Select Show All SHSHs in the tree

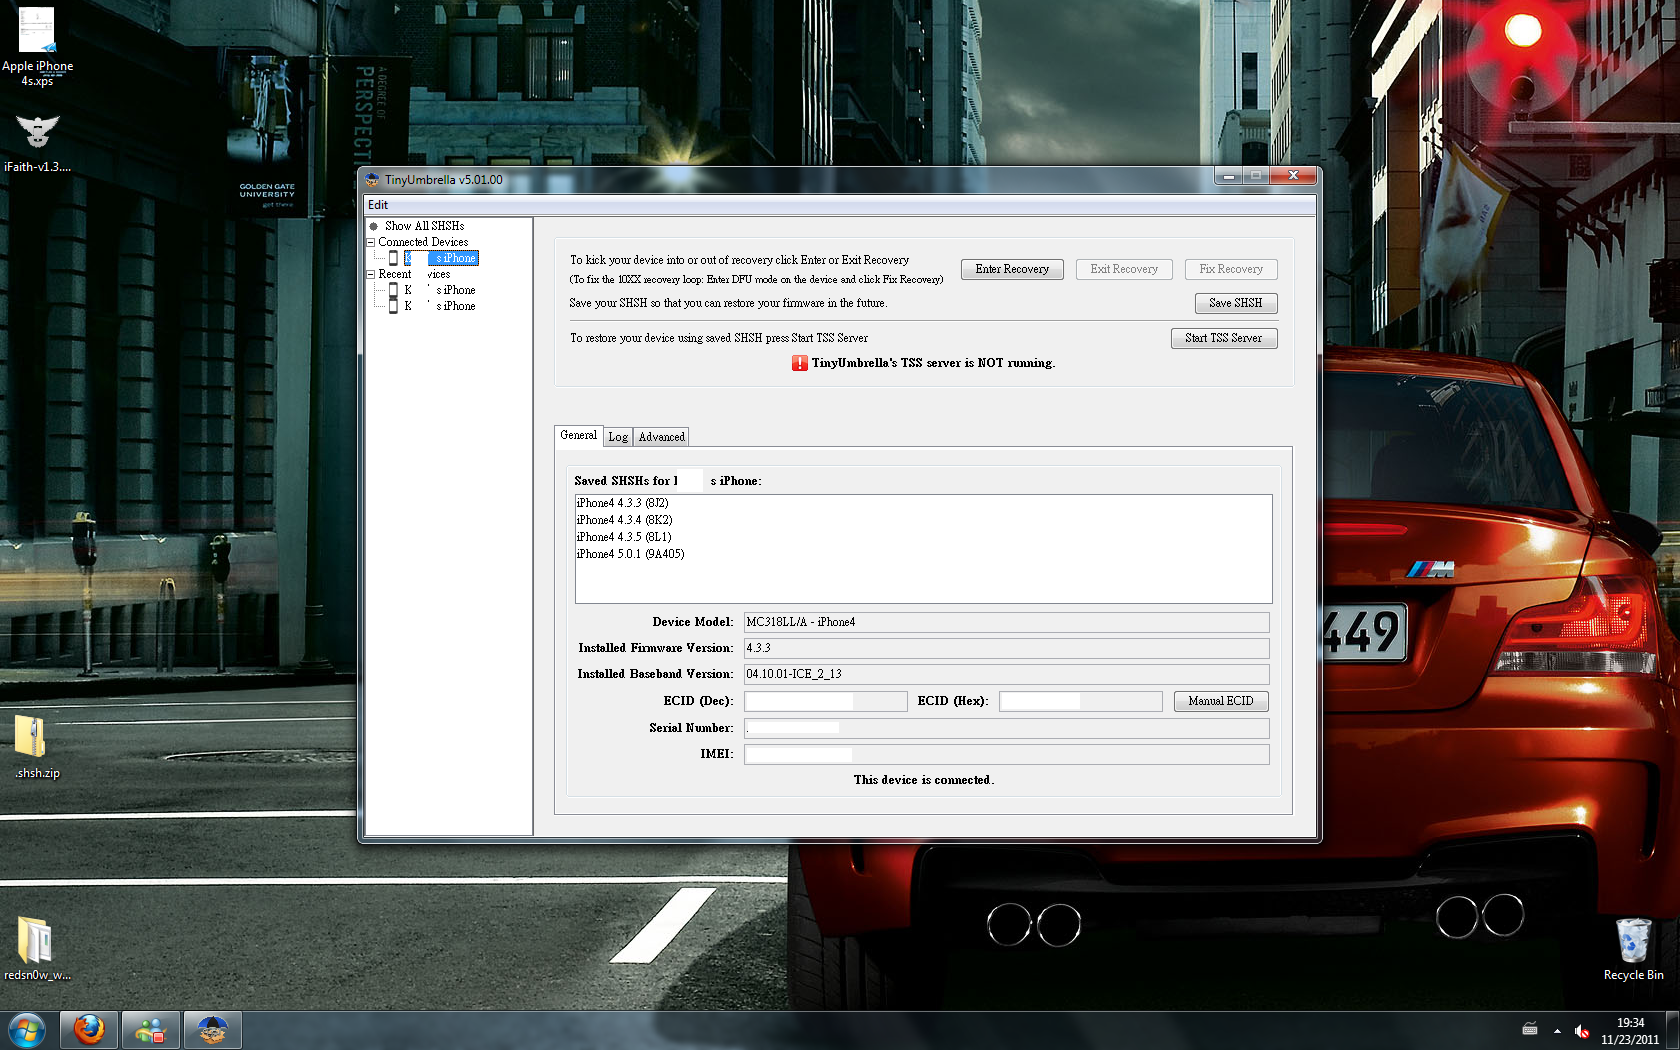[424, 226]
